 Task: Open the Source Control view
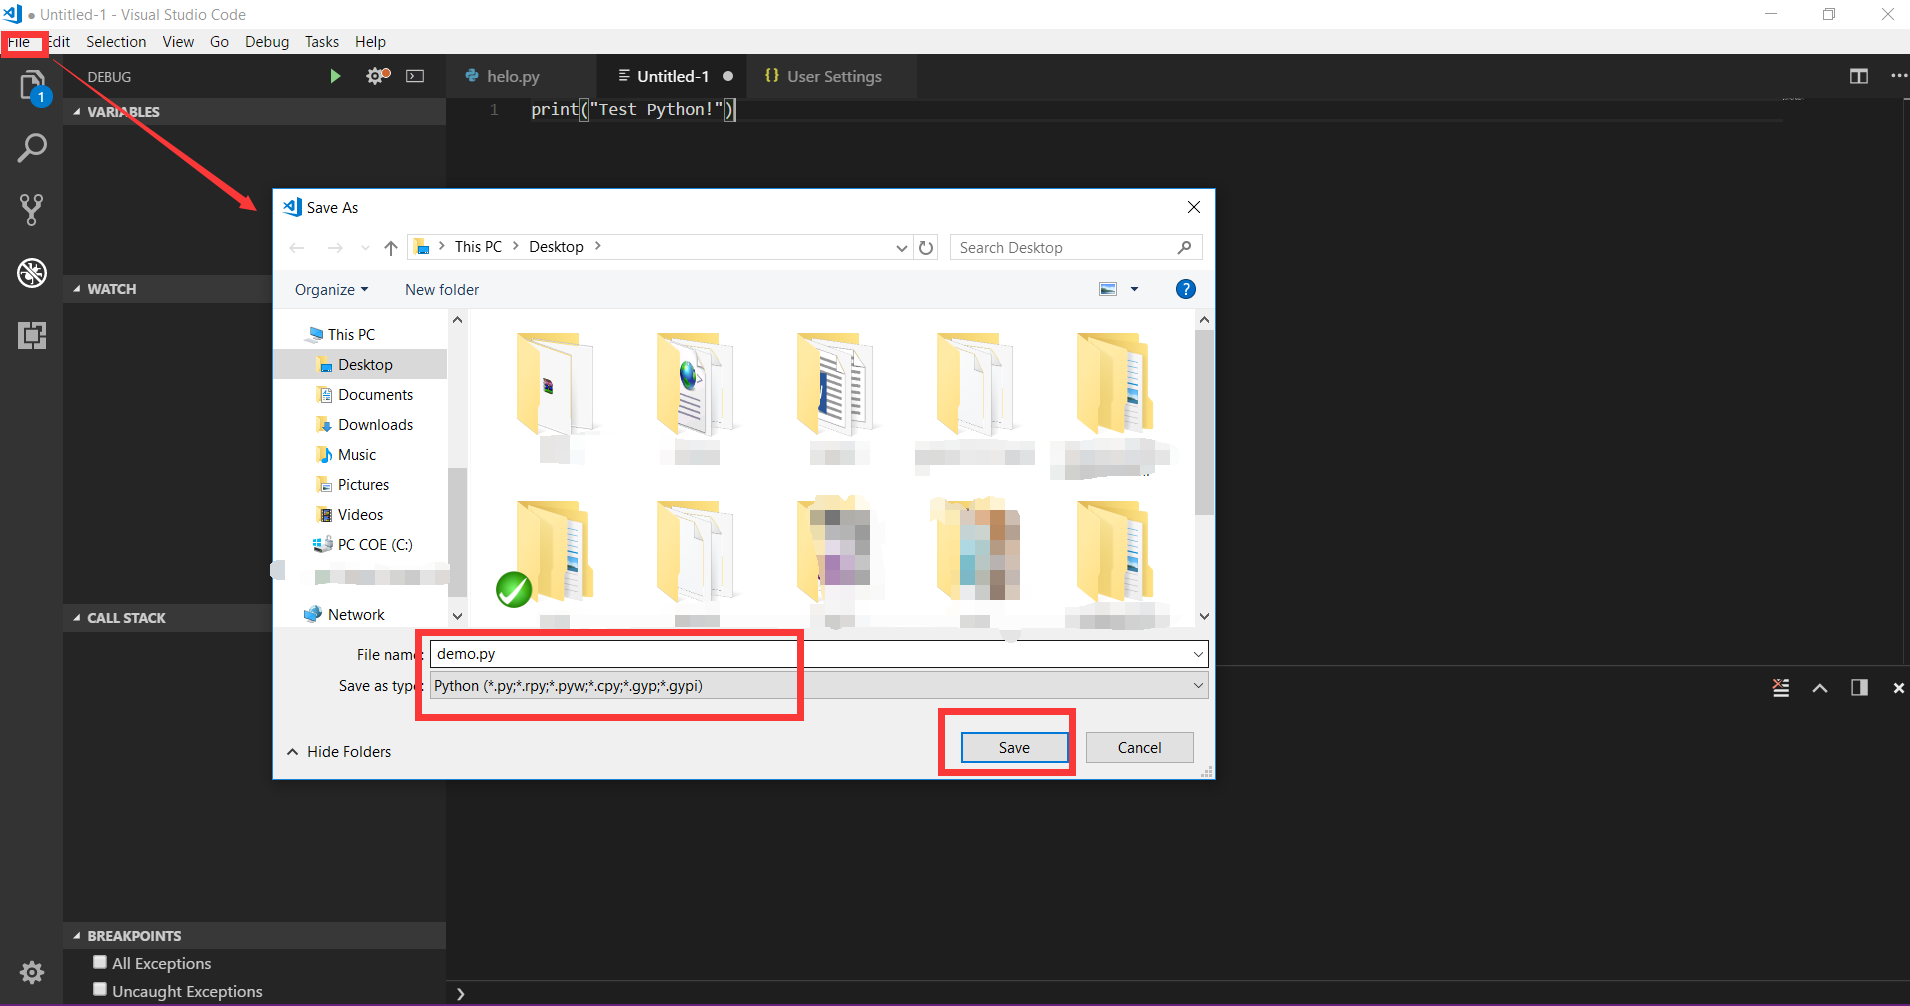pos(32,210)
